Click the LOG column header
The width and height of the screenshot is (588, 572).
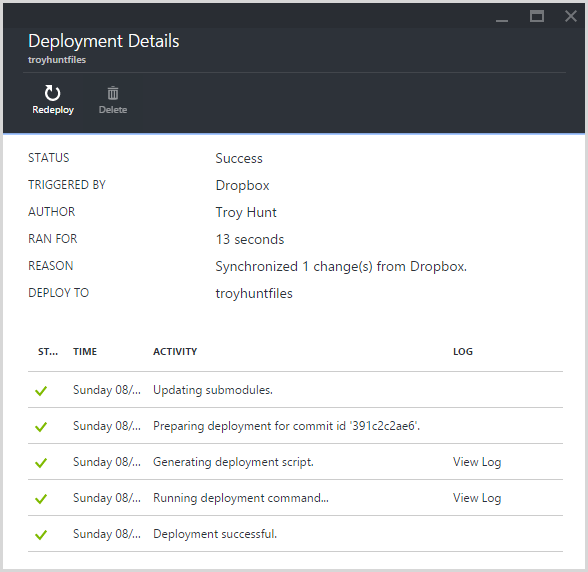463,351
